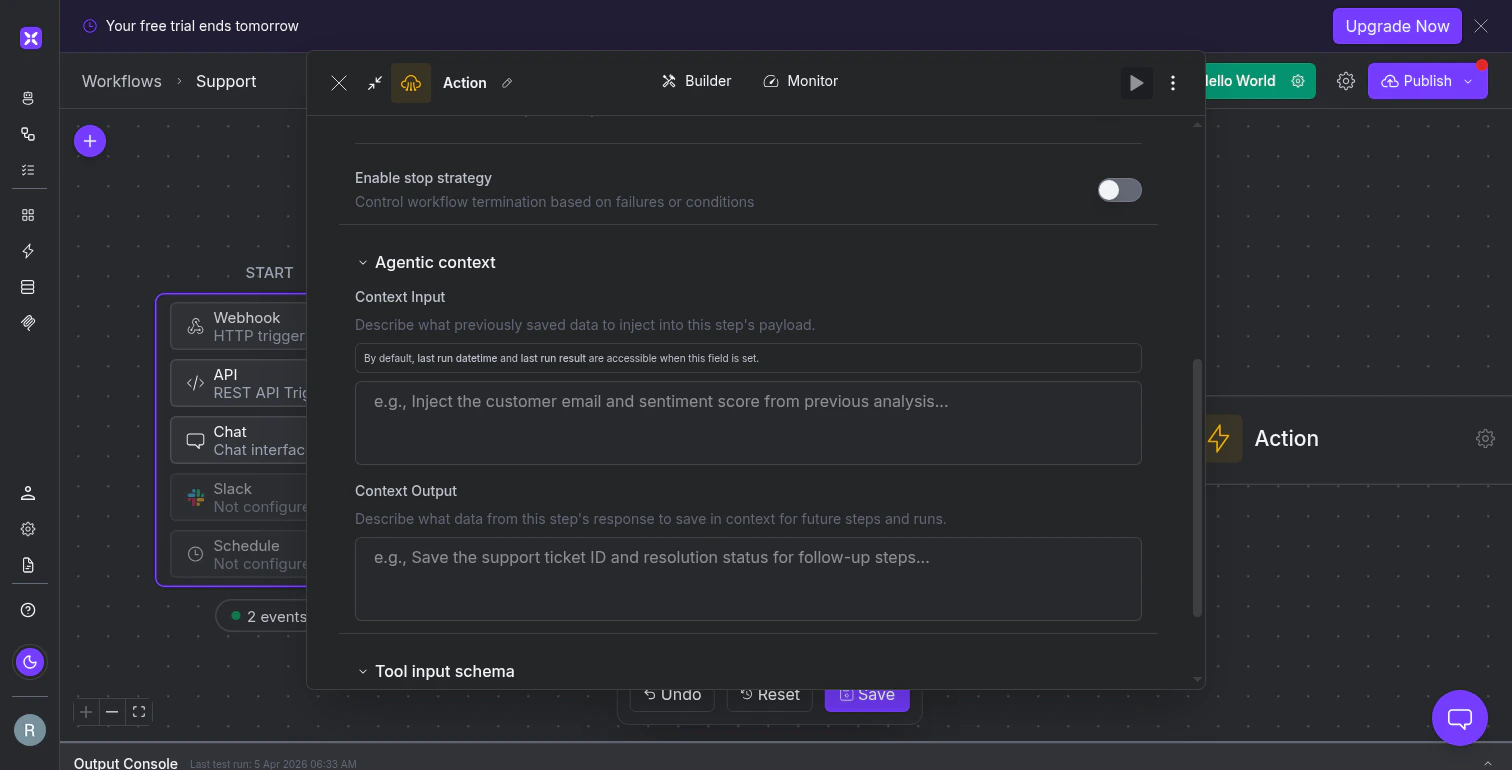This screenshot has height=770, width=1512.
Task: Click the Upgrade Now button
Action: [x=1397, y=26]
